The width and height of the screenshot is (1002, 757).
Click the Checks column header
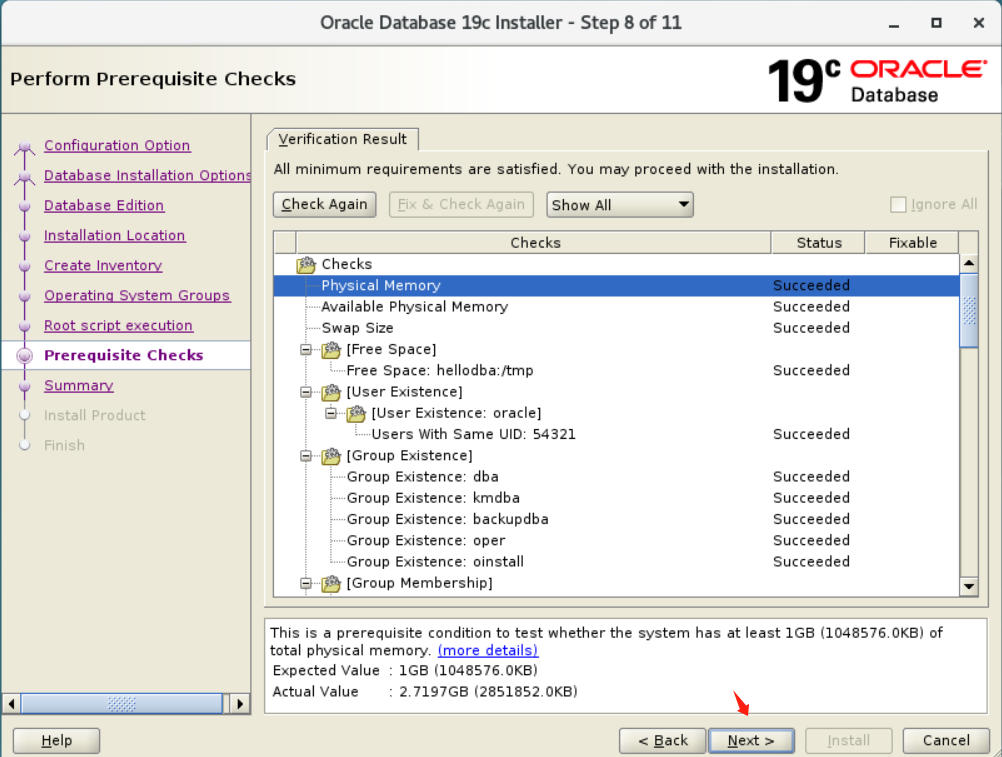[x=534, y=243]
